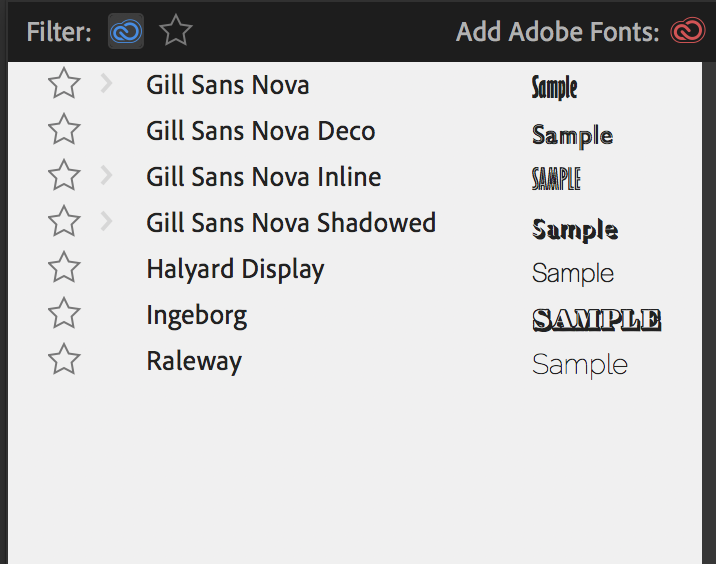This screenshot has height=564, width=716.
Task: Favorite the Raleway font star
Action: [x=64, y=360]
